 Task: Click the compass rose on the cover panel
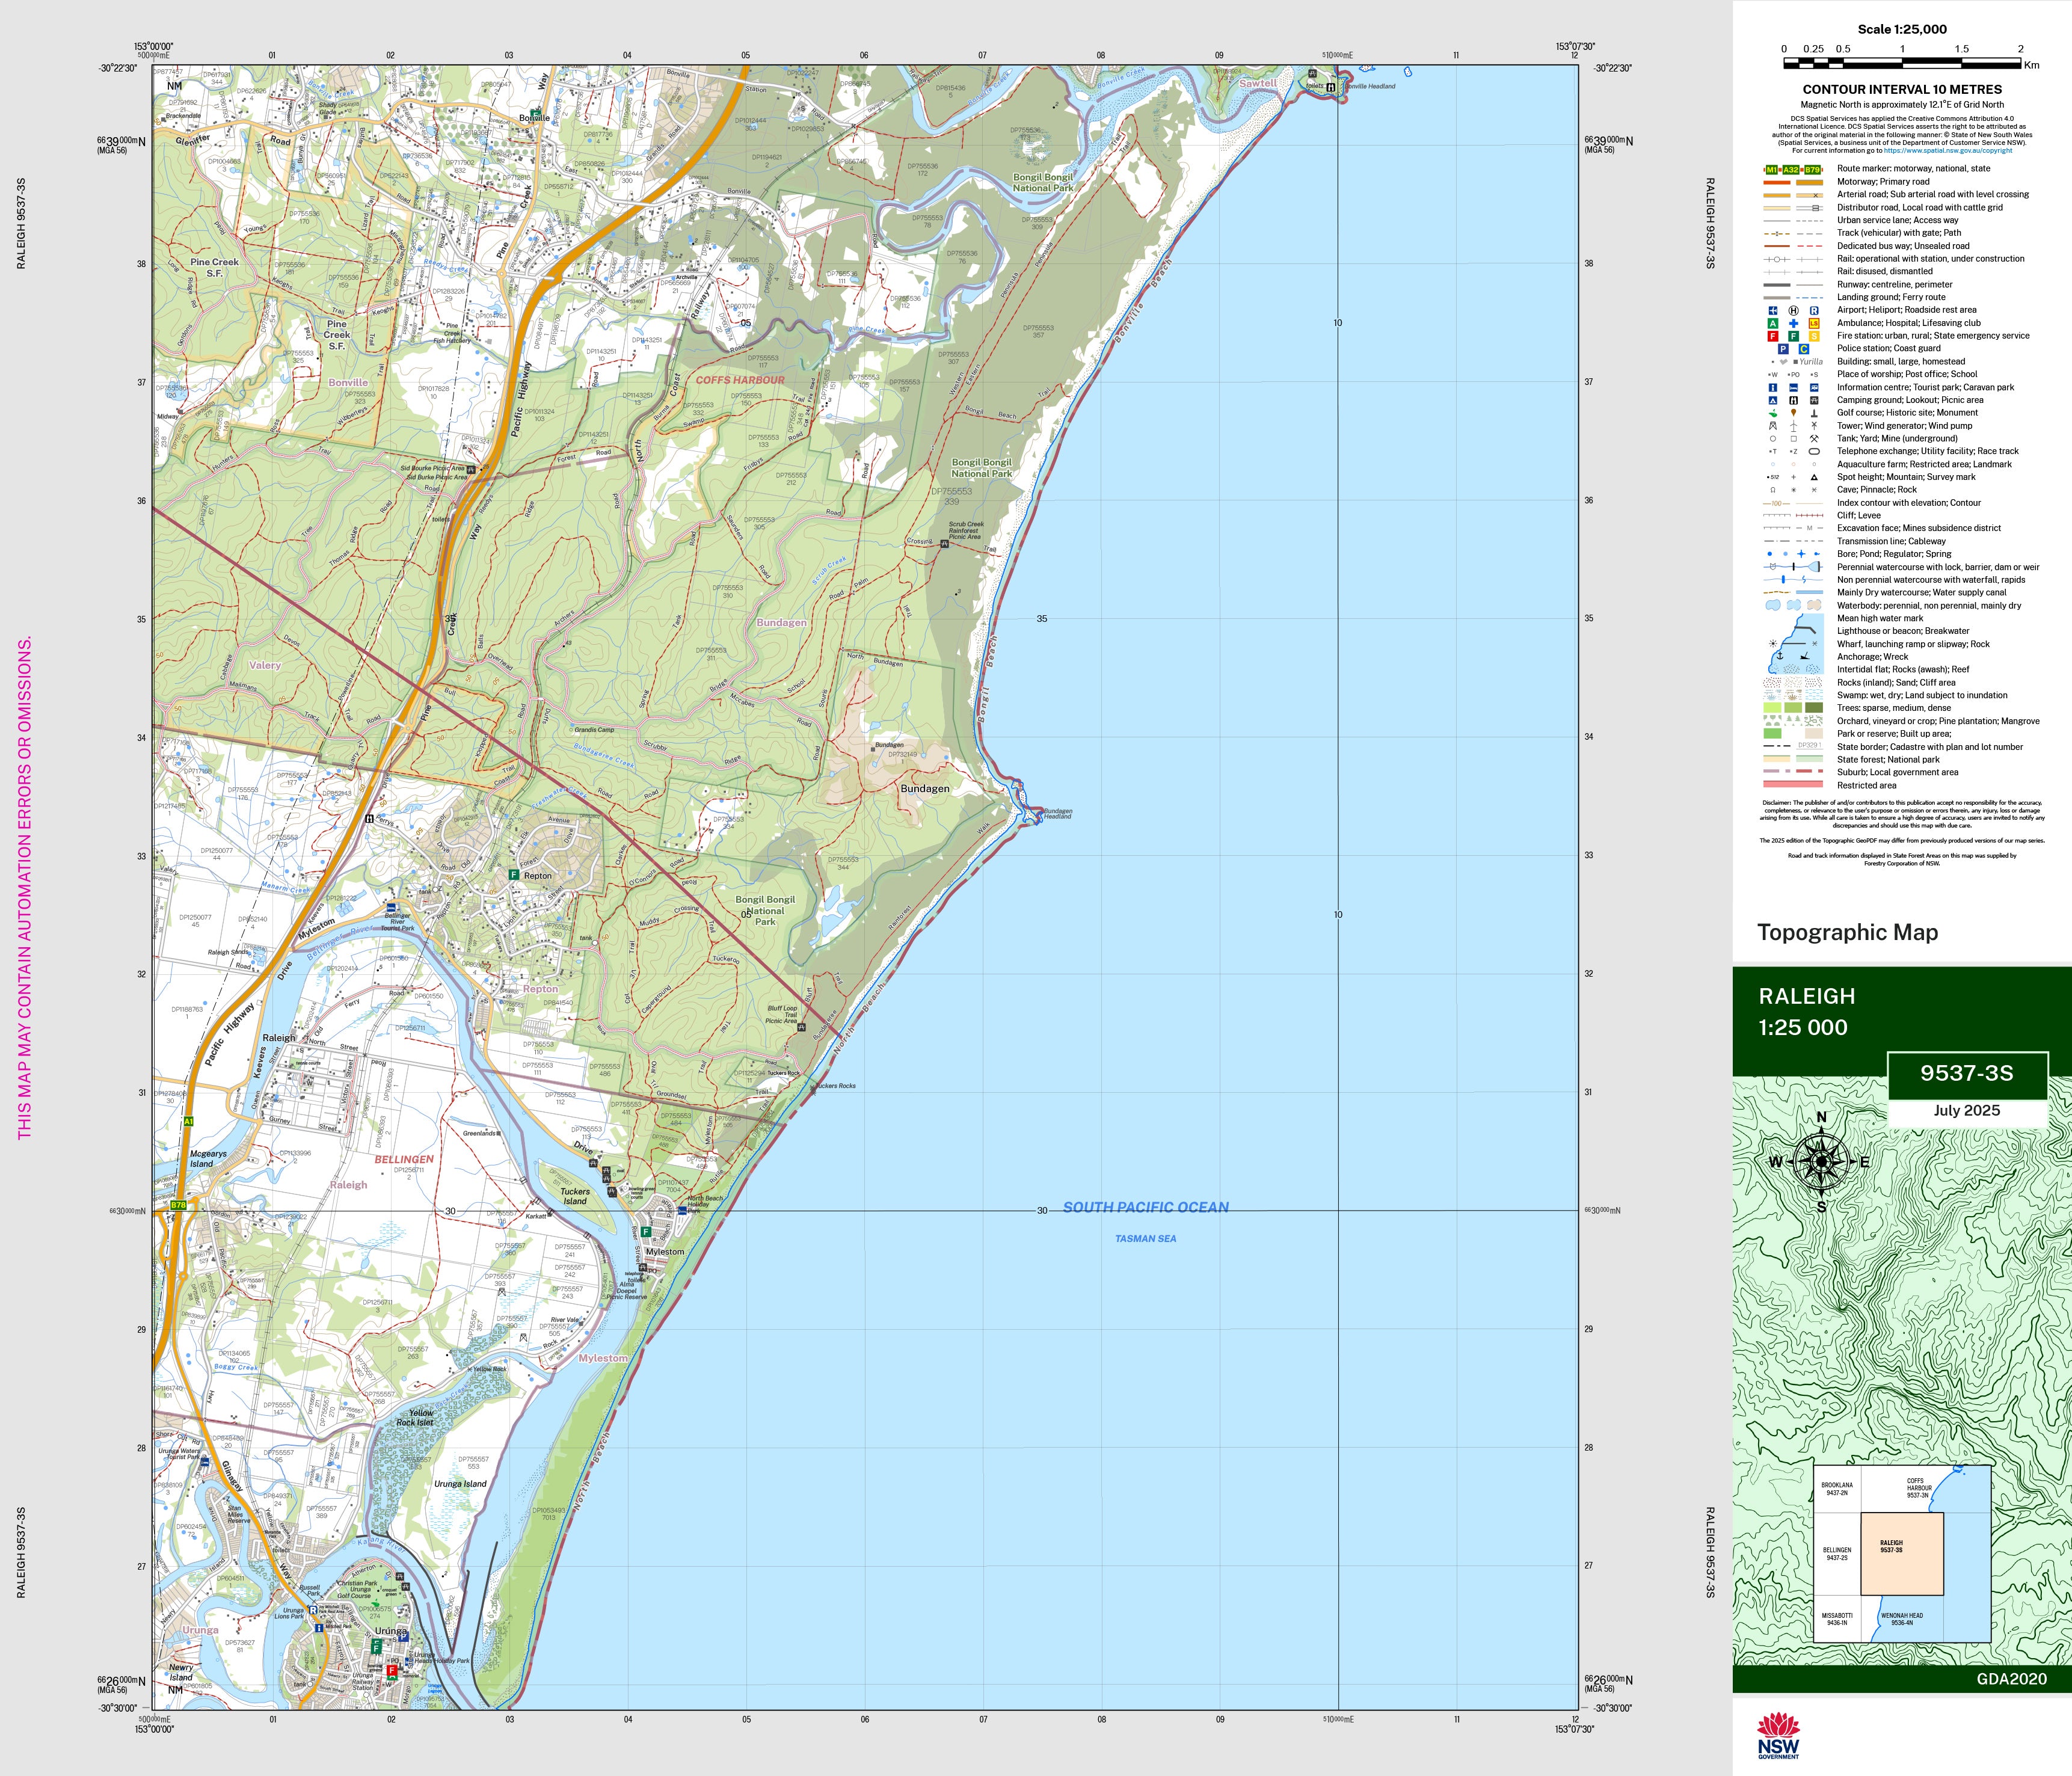pos(1822,1161)
